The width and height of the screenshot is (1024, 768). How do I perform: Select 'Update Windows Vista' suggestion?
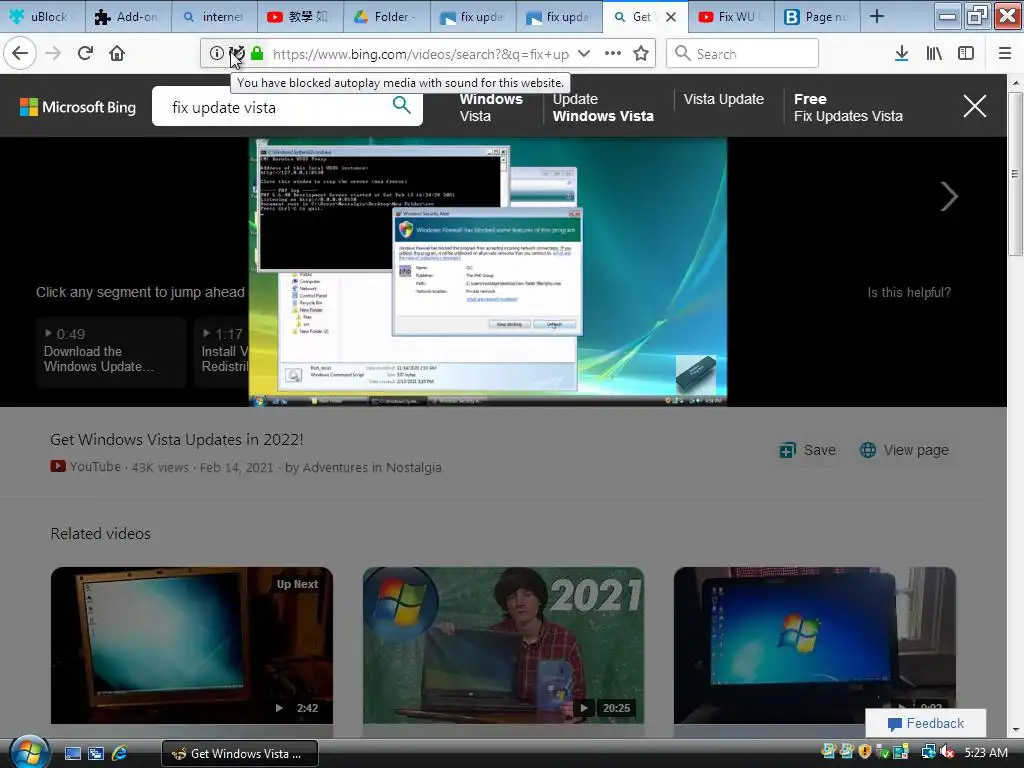[x=603, y=107]
